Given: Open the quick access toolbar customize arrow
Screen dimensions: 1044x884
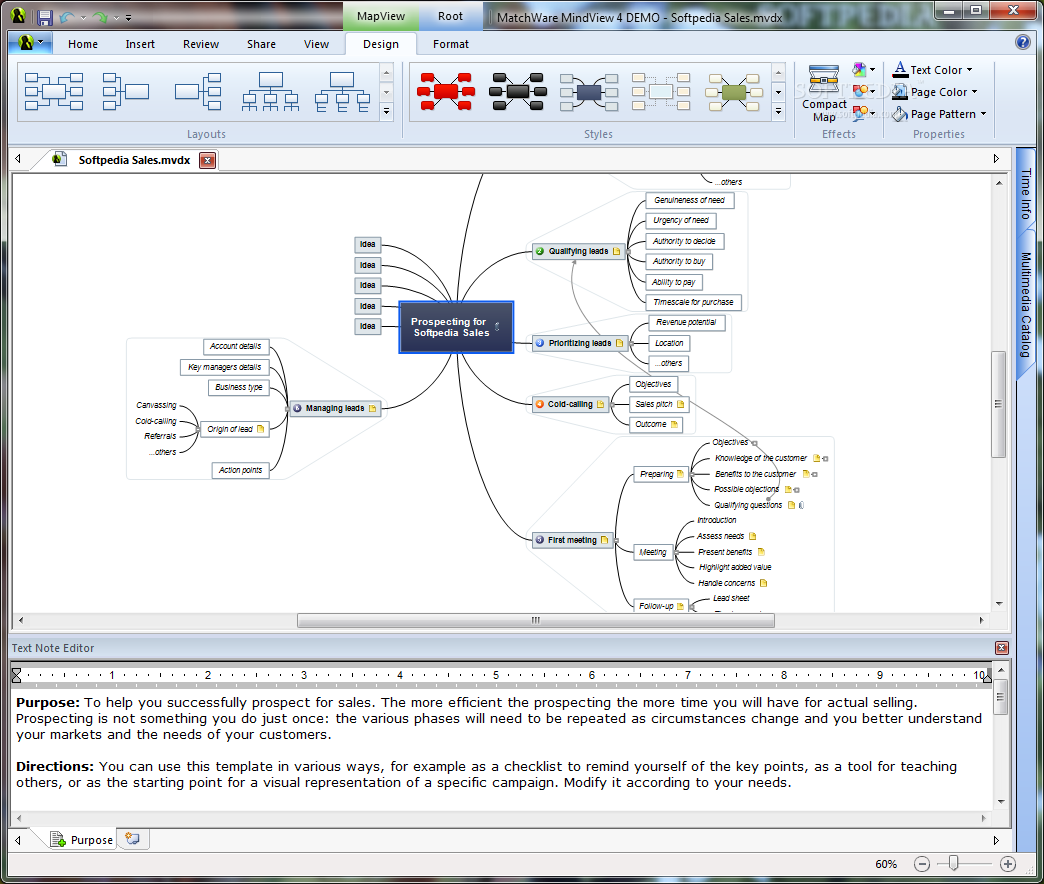Looking at the screenshot, I should (129, 18).
